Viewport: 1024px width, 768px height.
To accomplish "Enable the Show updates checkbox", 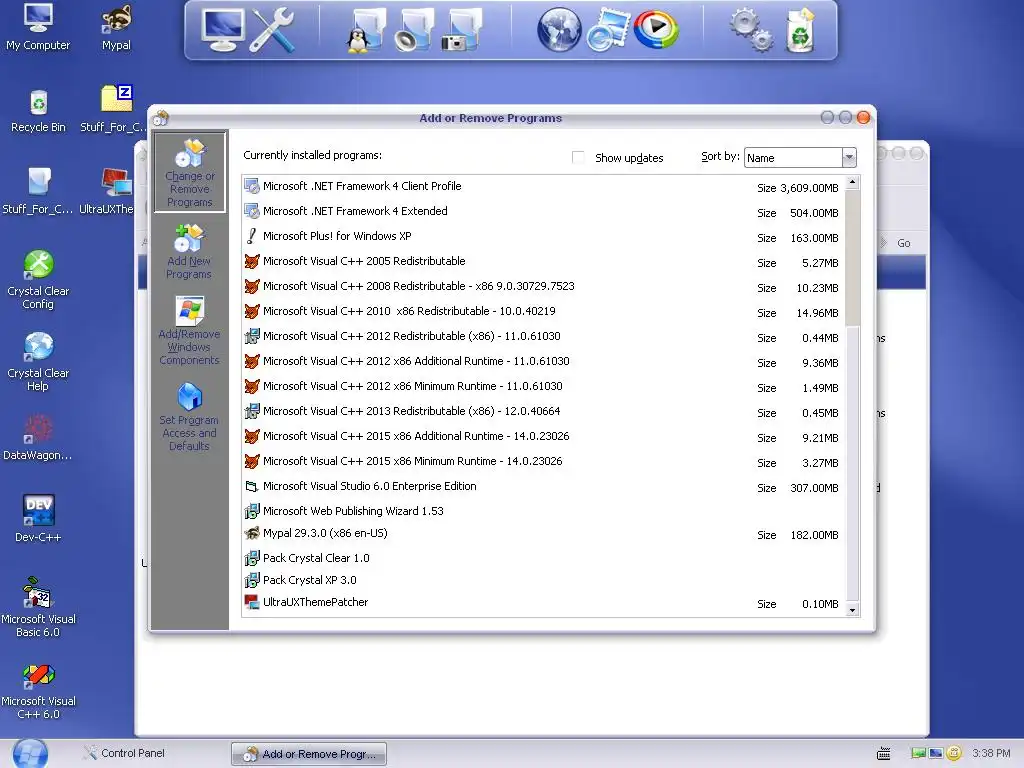I will (x=578, y=157).
